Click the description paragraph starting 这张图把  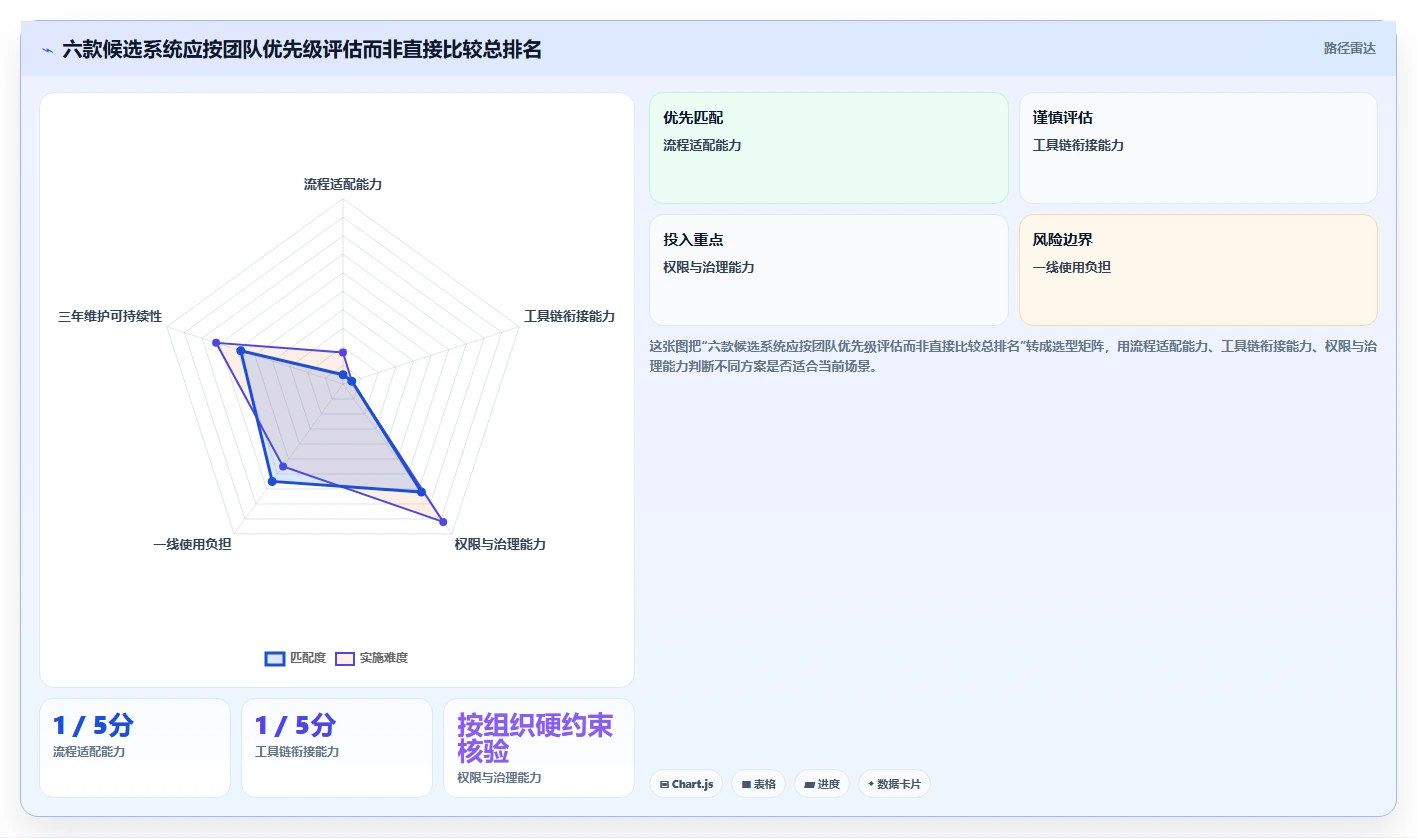pyautogui.click(x=1013, y=356)
